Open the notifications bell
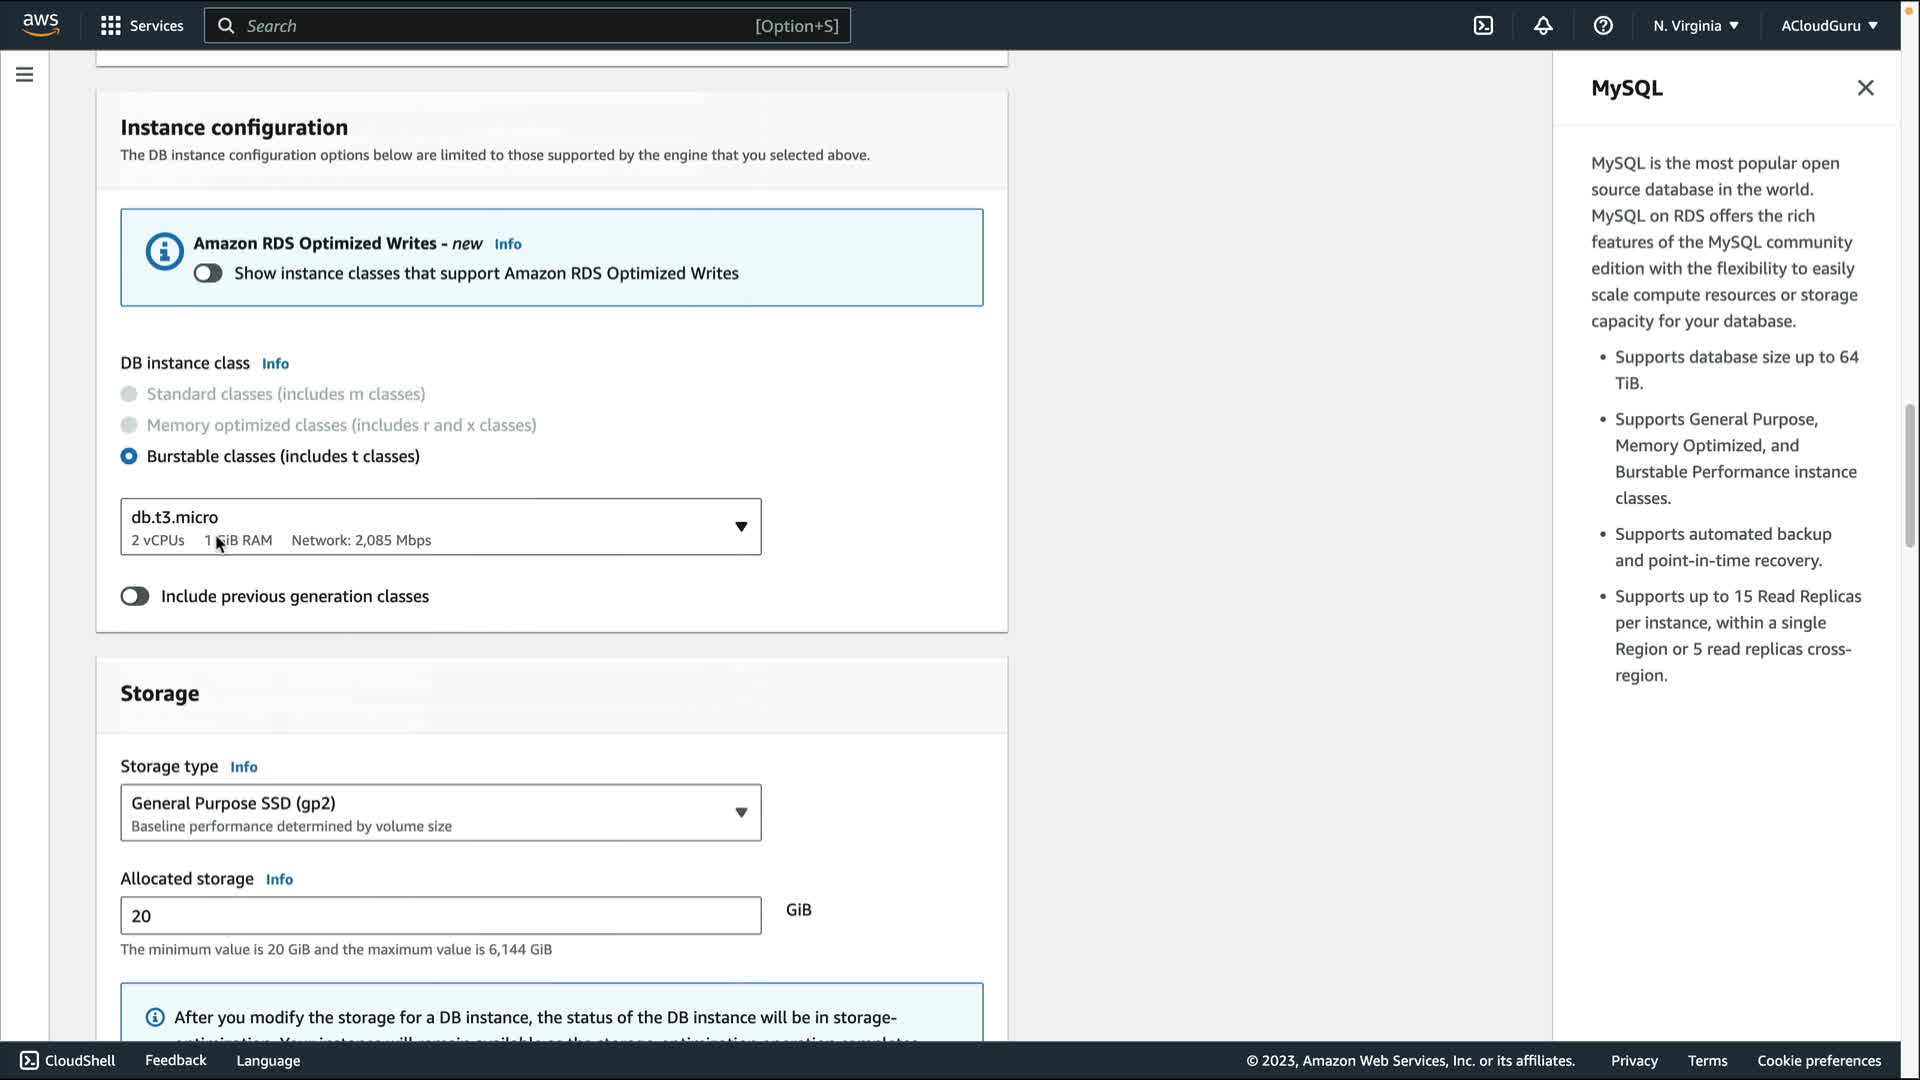 pyautogui.click(x=1543, y=26)
